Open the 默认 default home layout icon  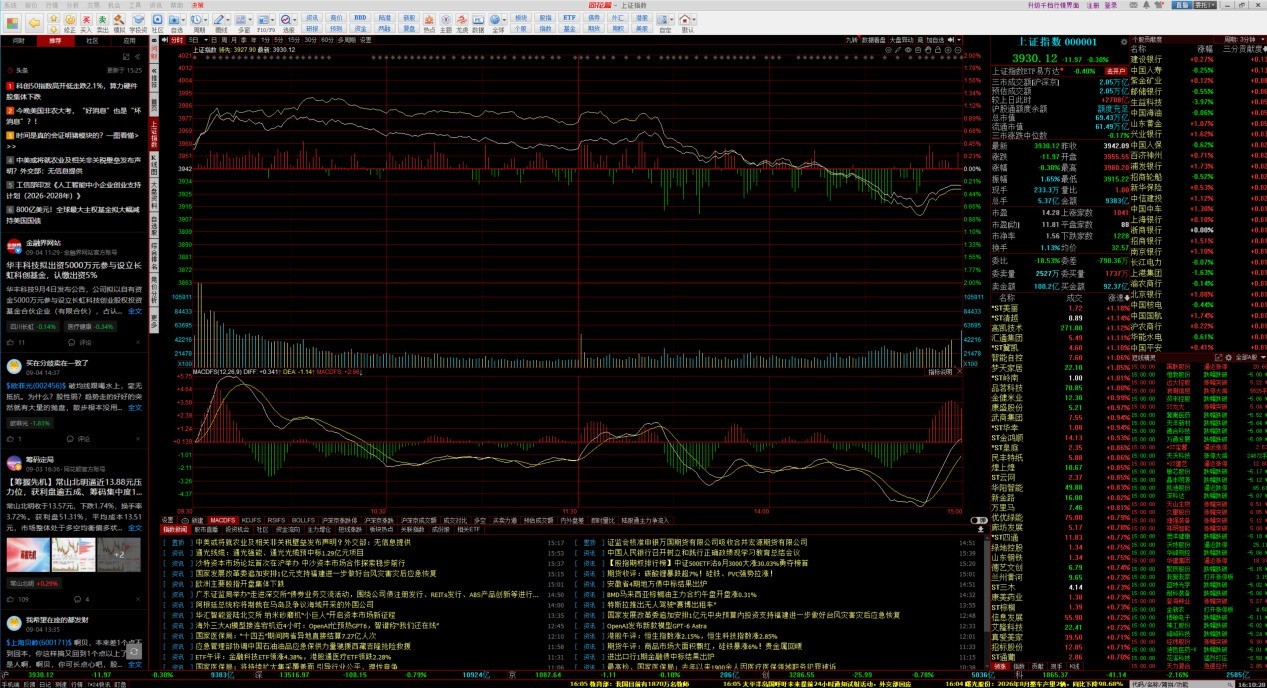[x=685, y=22]
